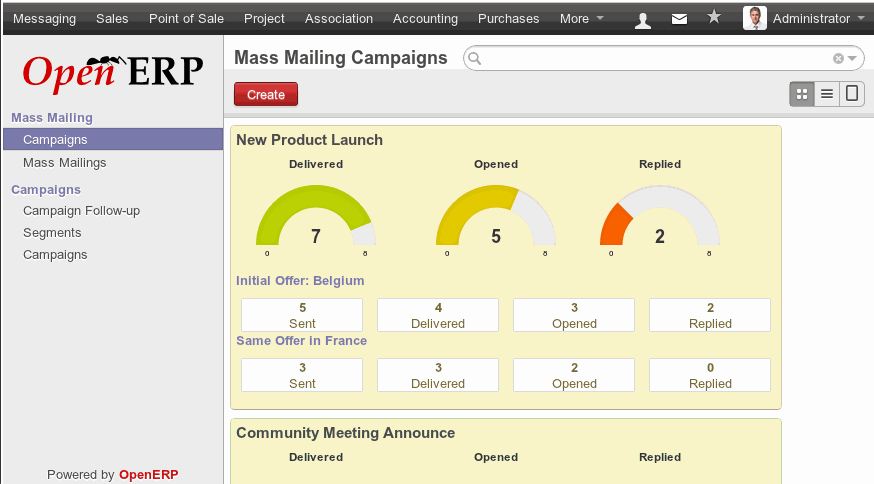Open the Messaging menu
This screenshot has height=484, width=874.
[x=45, y=18]
